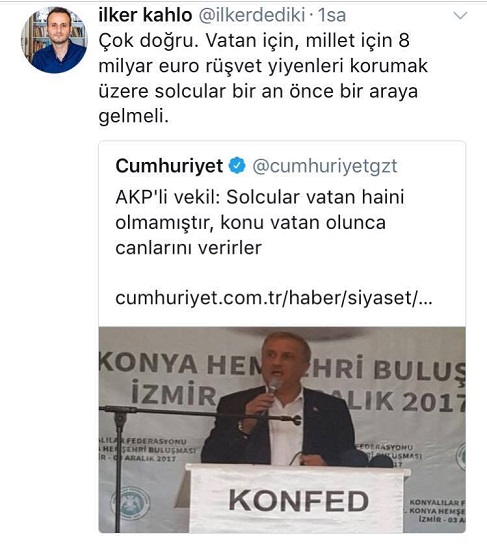Click the İZMİR word on the banner
Image resolution: width=487 pixels, height=546 pixels.
pos(174,393)
